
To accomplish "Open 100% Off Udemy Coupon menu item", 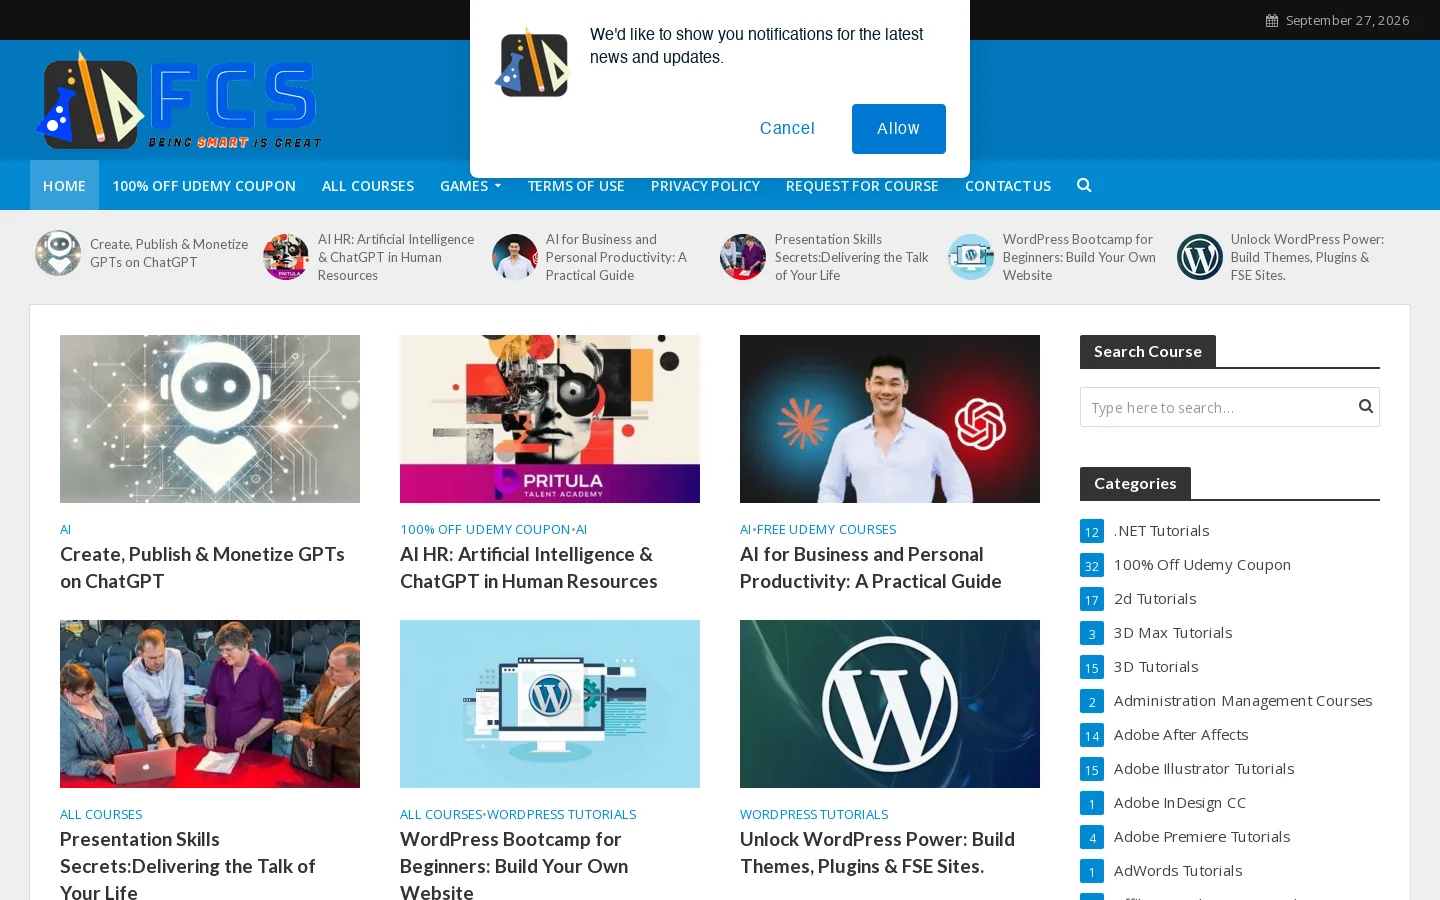I will [204, 185].
